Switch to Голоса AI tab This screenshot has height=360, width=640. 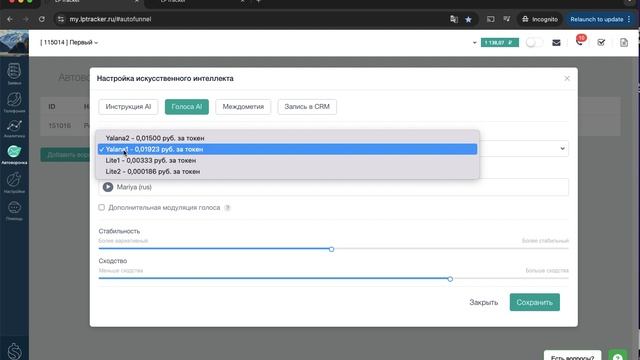(x=187, y=107)
